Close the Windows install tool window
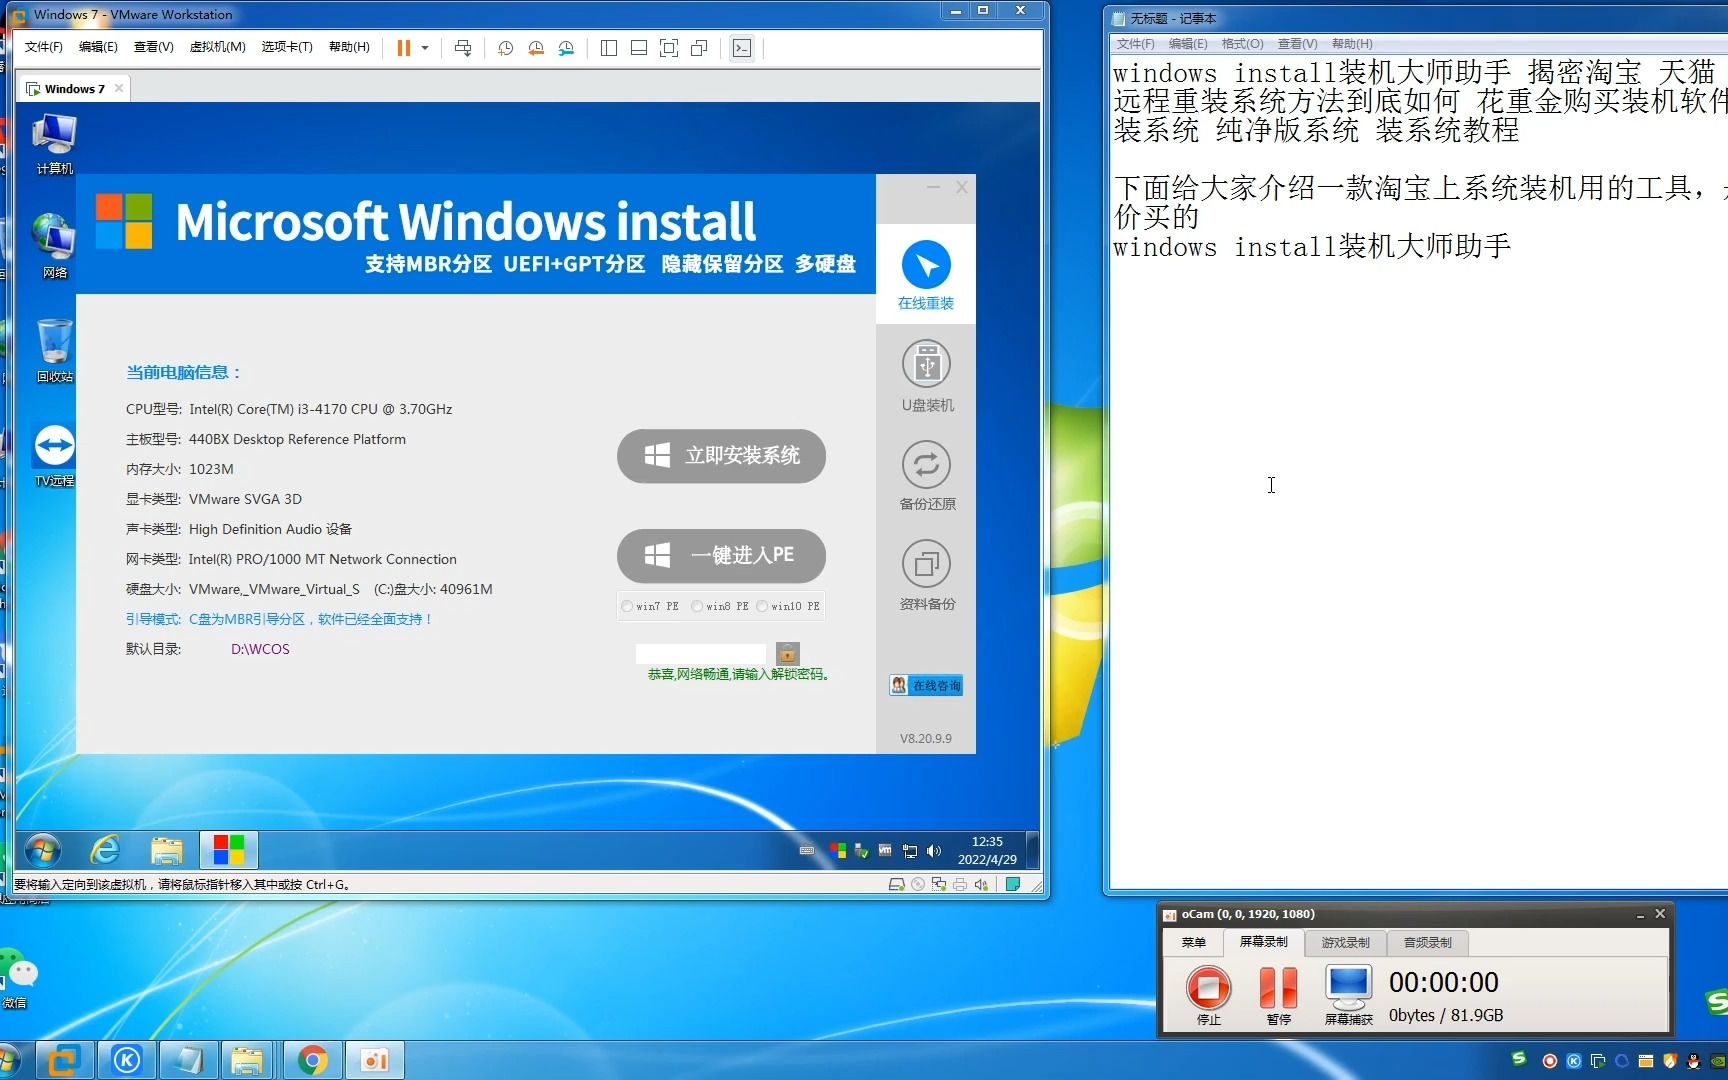 coord(961,187)
